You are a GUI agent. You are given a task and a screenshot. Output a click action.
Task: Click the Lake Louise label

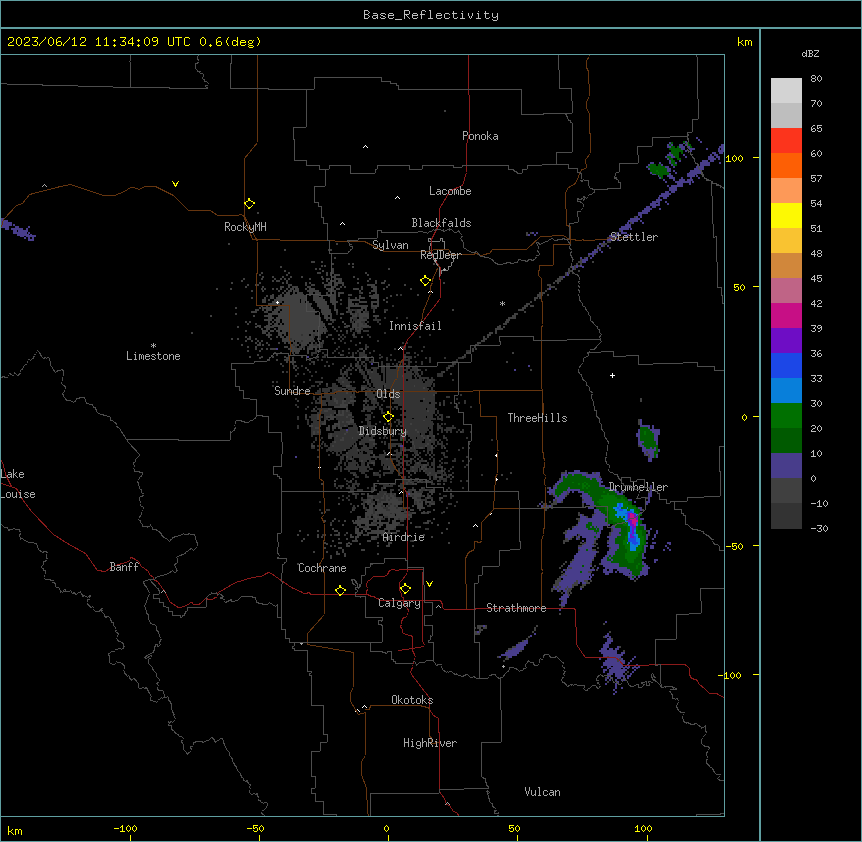[18, 484]
